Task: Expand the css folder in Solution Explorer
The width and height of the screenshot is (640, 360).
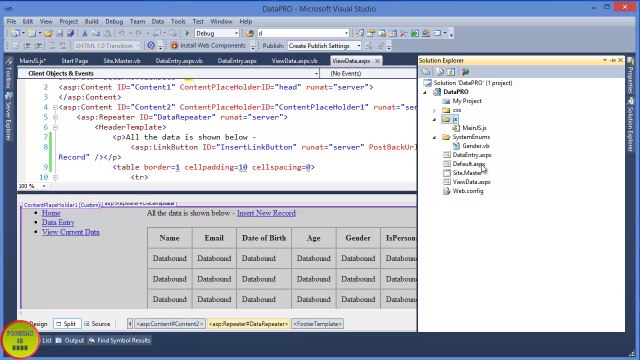Action: click(x=435, y=110)
